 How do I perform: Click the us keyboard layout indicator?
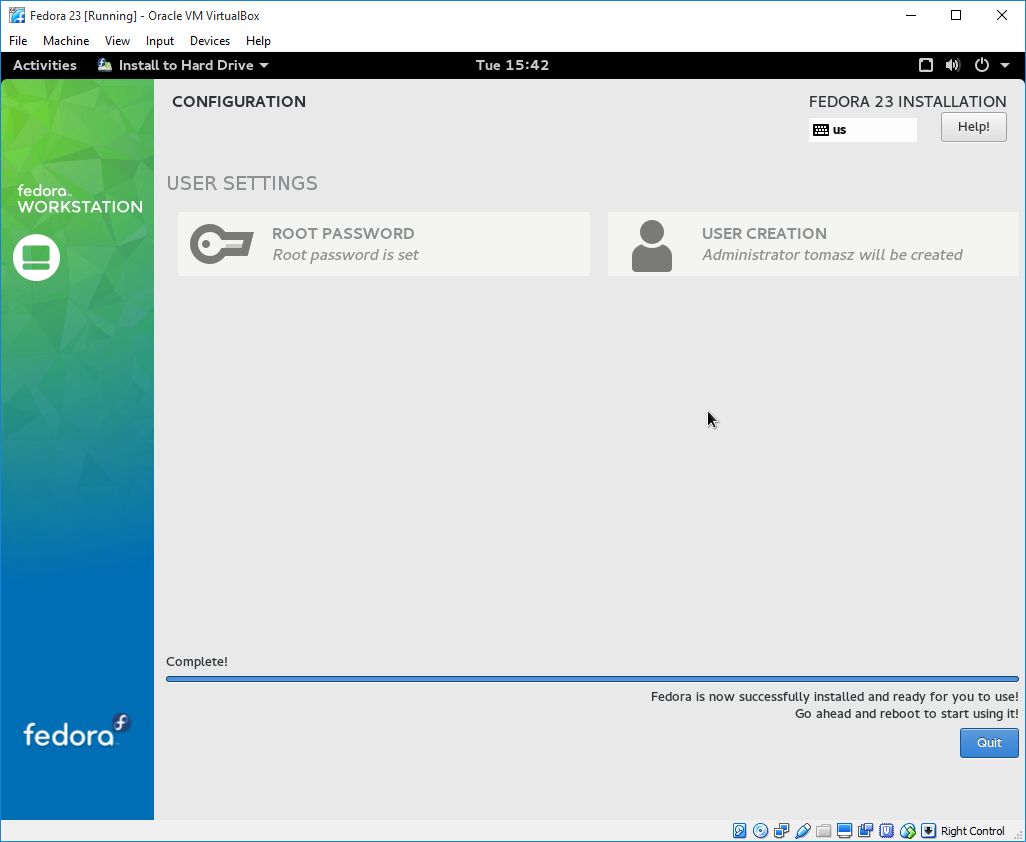[862, 130]
